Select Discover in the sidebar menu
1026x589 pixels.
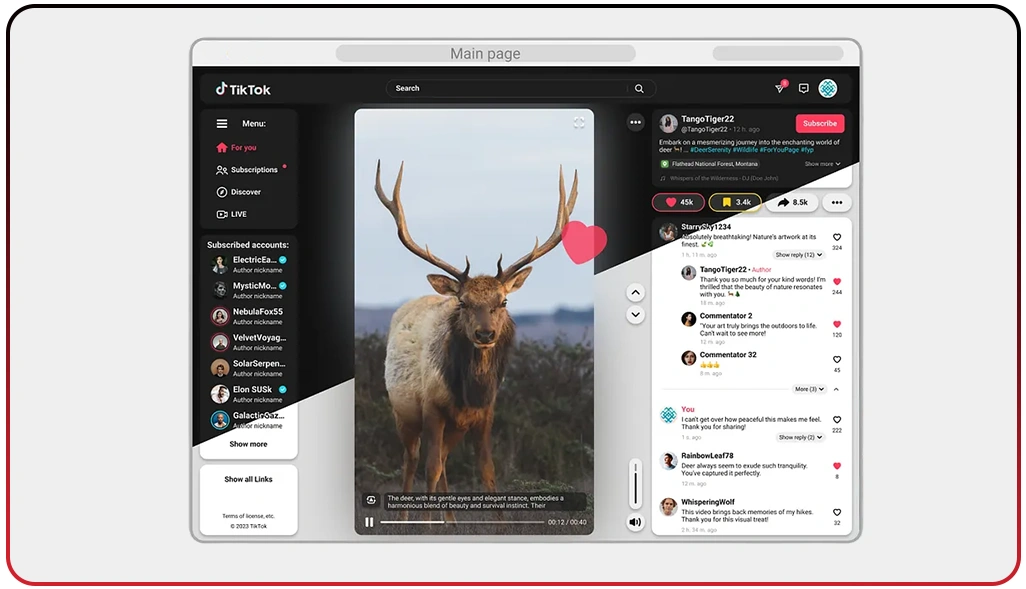[x=245, y=192]
